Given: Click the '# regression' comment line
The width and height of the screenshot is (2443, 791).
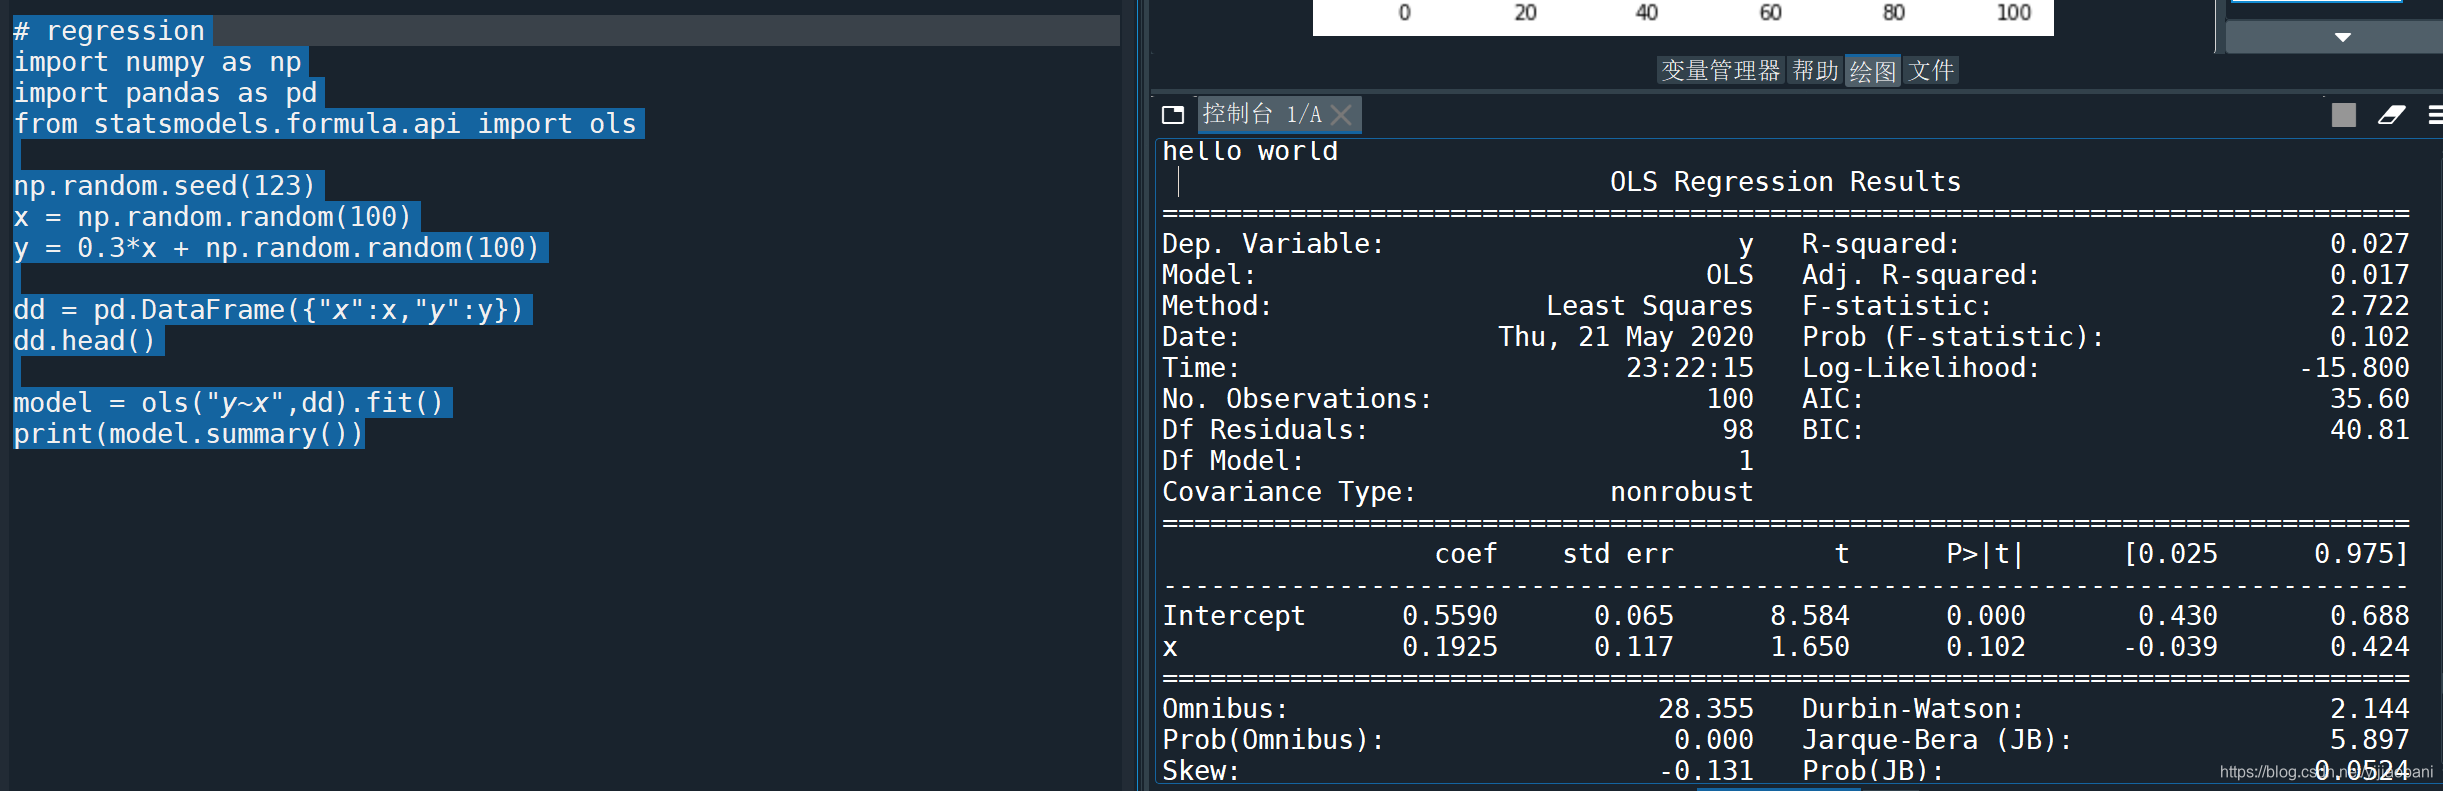Looking at the screenshot, I should 109,31.
